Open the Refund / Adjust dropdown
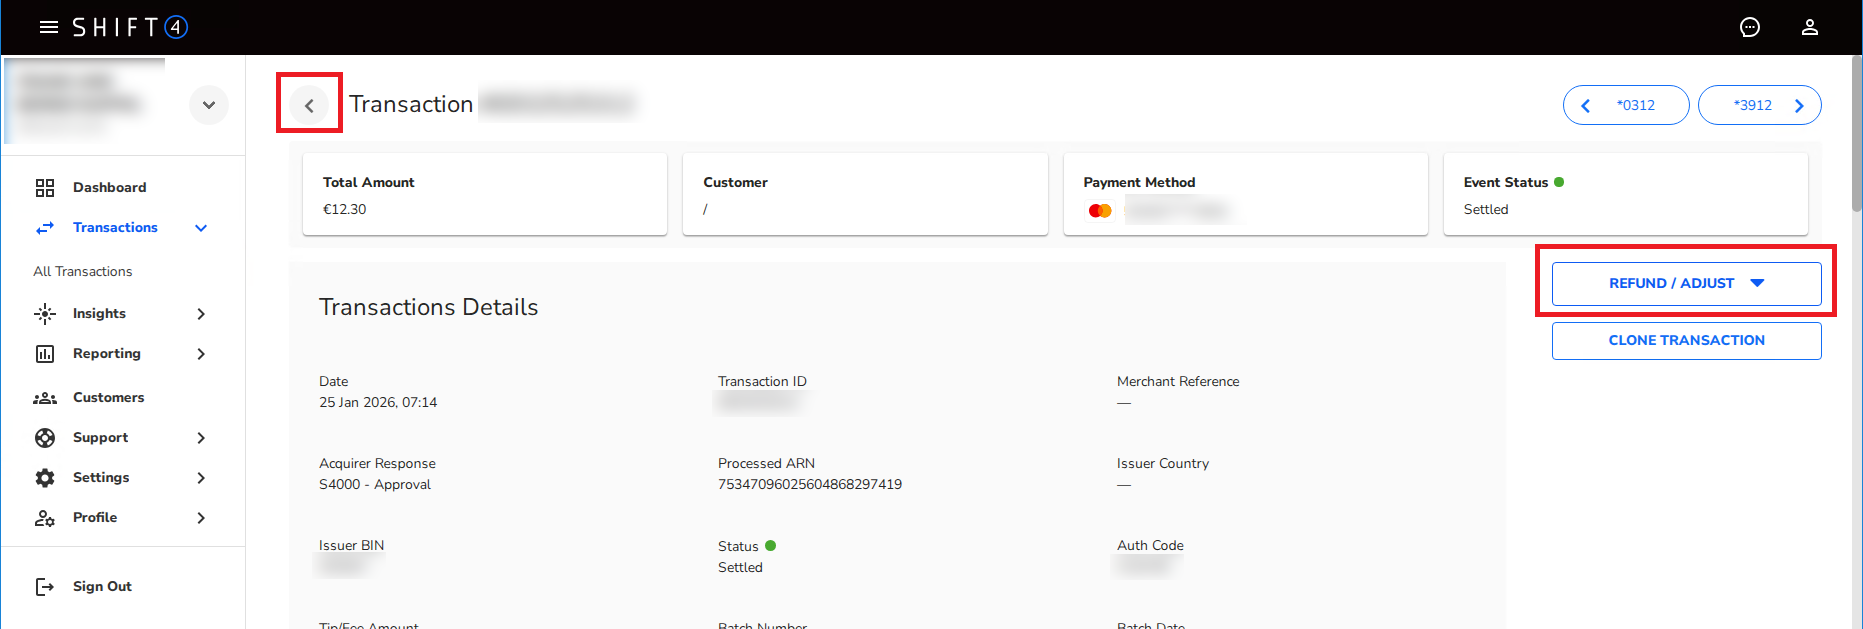Screen dimensions: 1863x629 [1686, 284]
